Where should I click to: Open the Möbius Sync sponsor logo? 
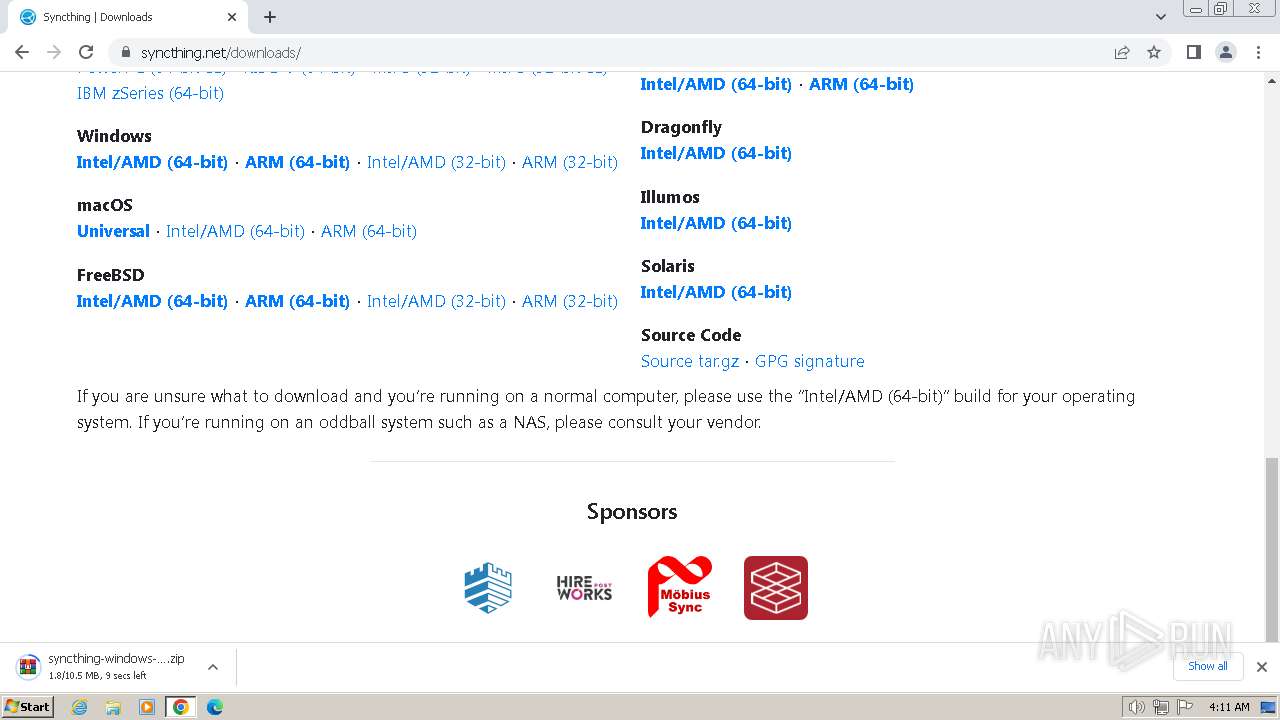[x=680, y=587]
